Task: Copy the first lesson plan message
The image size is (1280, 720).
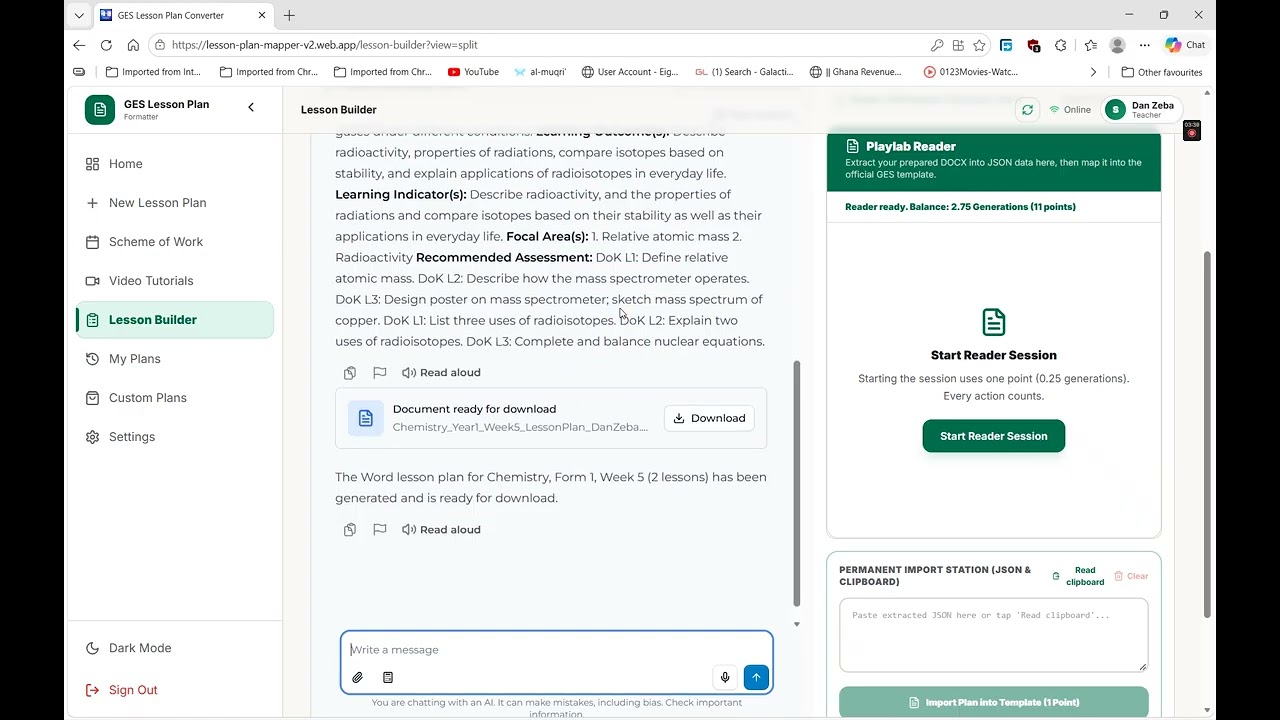Action: (x=350, y=373)
